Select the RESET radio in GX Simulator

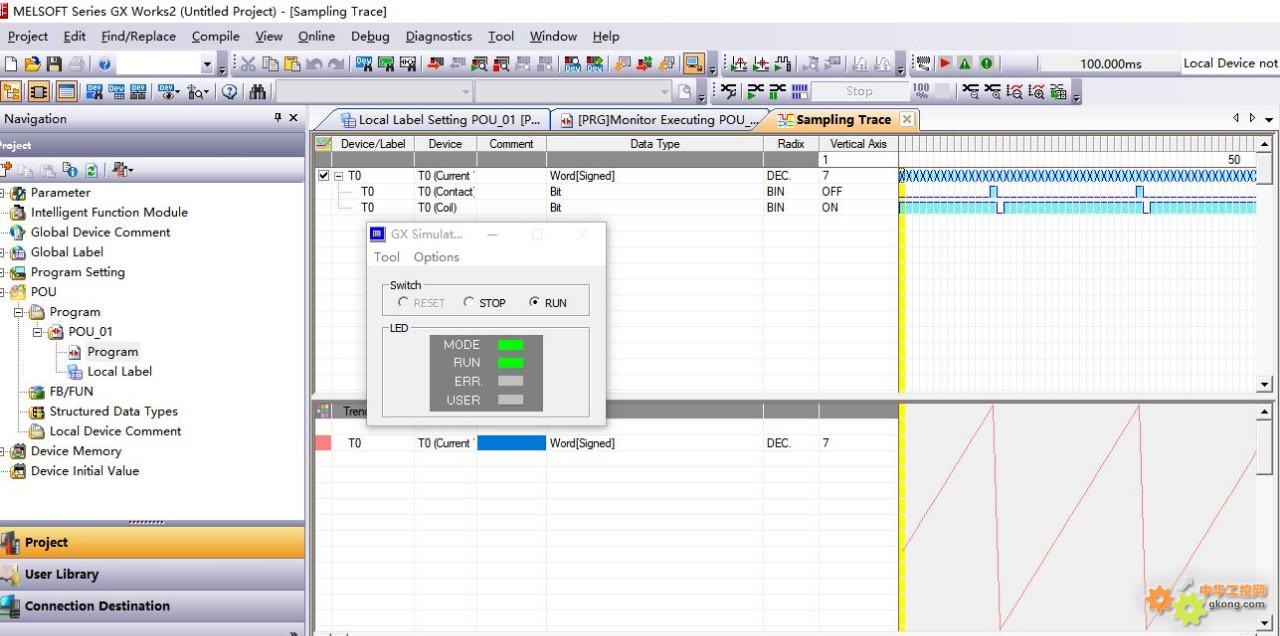[403, 302]
